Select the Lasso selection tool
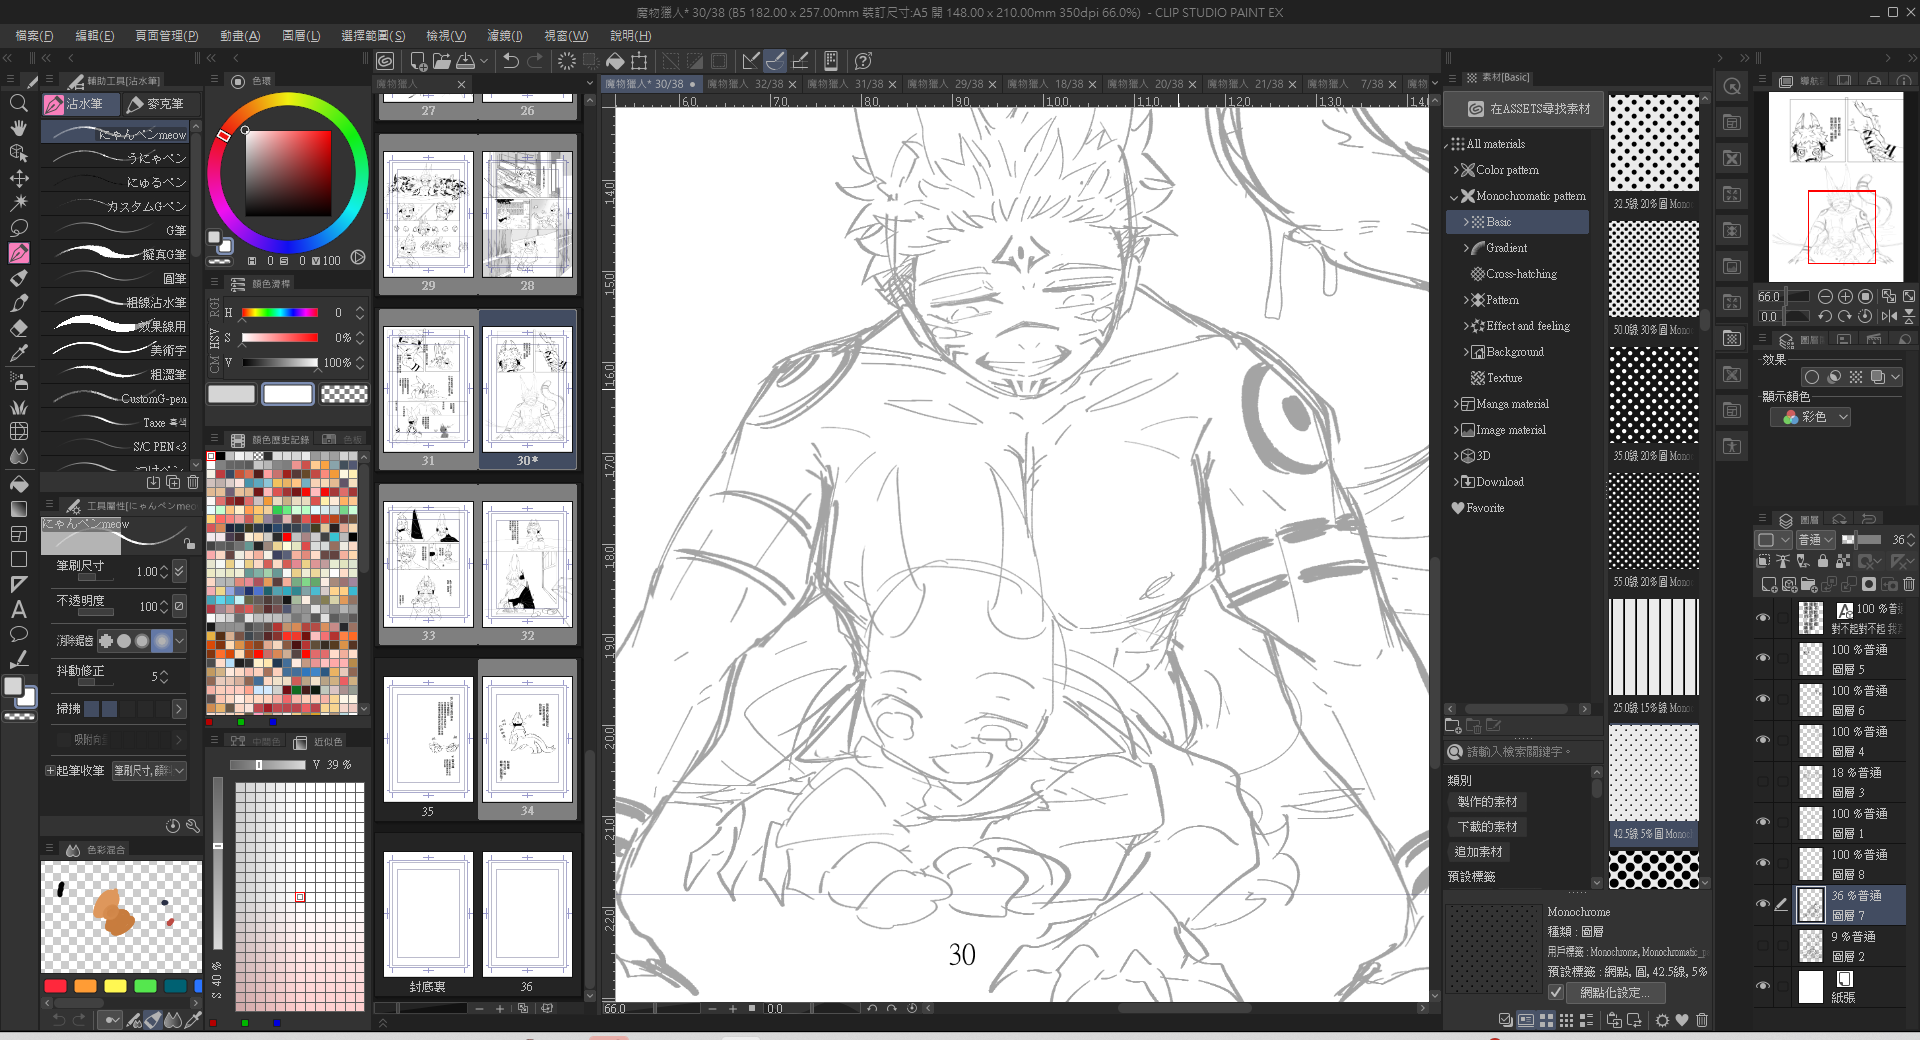Image resolution: width=1920 pixels, height=1040 pixels. (18, 228)
